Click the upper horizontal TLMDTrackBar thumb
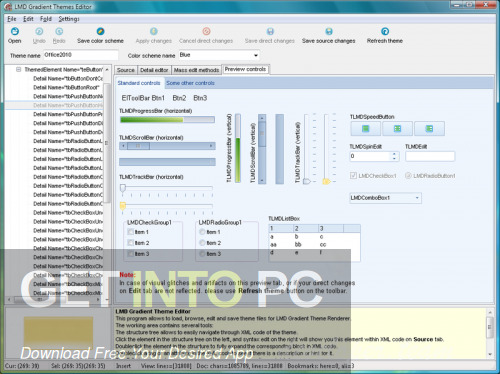500x374 pixels. (x=123, y=188)
